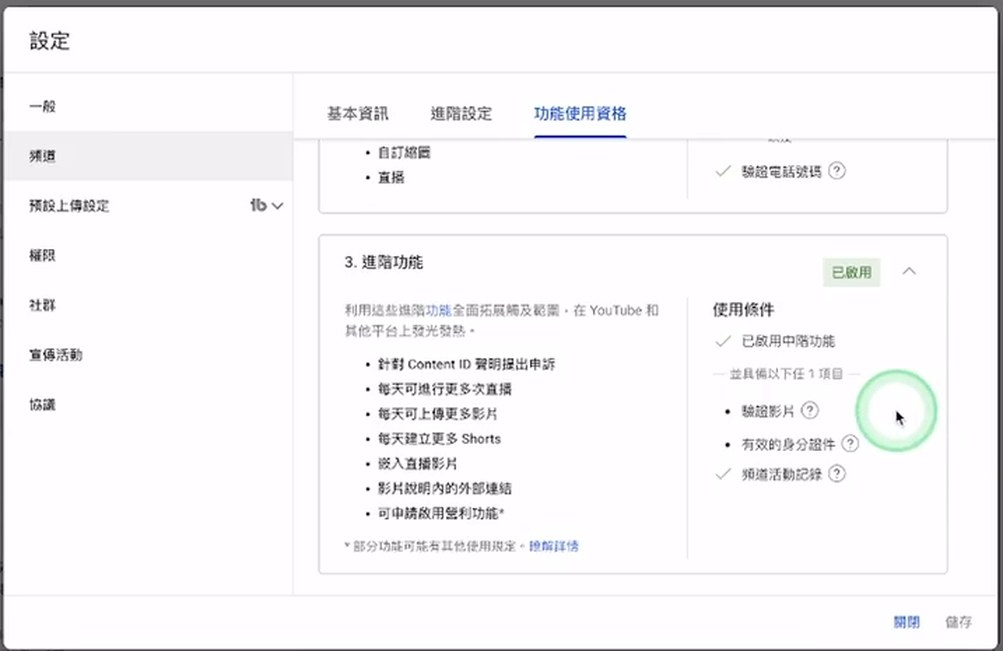The height and width of the screenshot is (651, 1003).
Task: Expand the 預設上傳設定 dropdown chevron
Action: pyautogui.click(x=277, y=206)
